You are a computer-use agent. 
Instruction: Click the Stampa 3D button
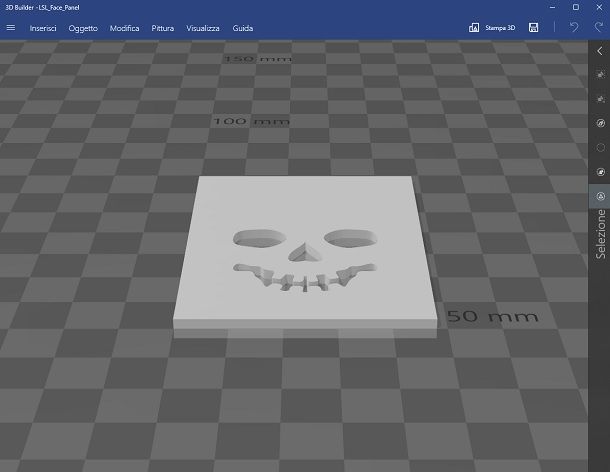pyautogui.click(x=492, y=28)
